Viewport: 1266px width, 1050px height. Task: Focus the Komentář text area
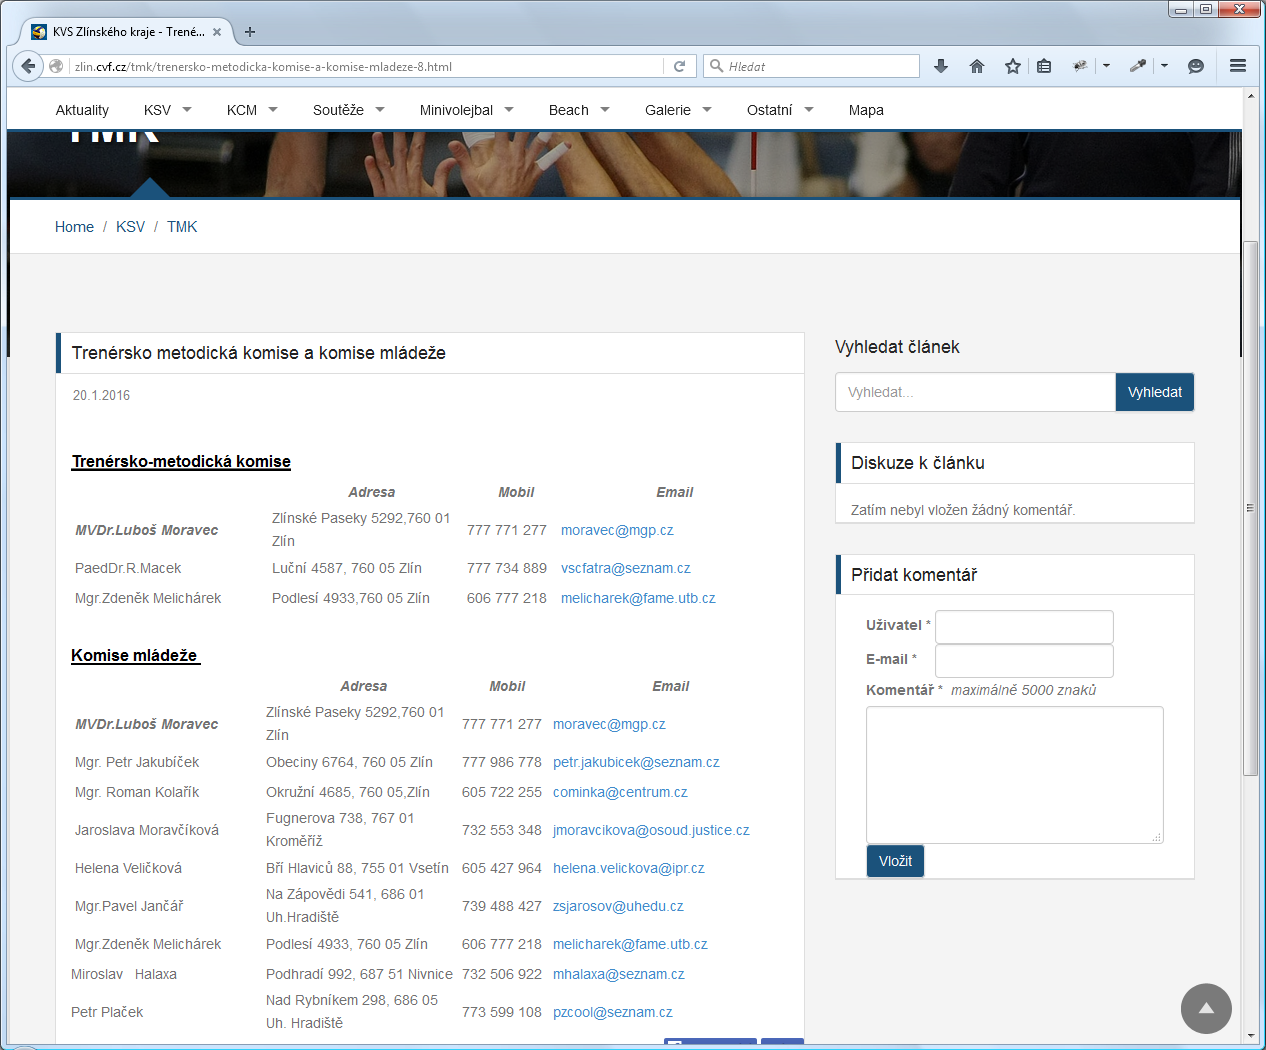click(x=1015, y=775)
